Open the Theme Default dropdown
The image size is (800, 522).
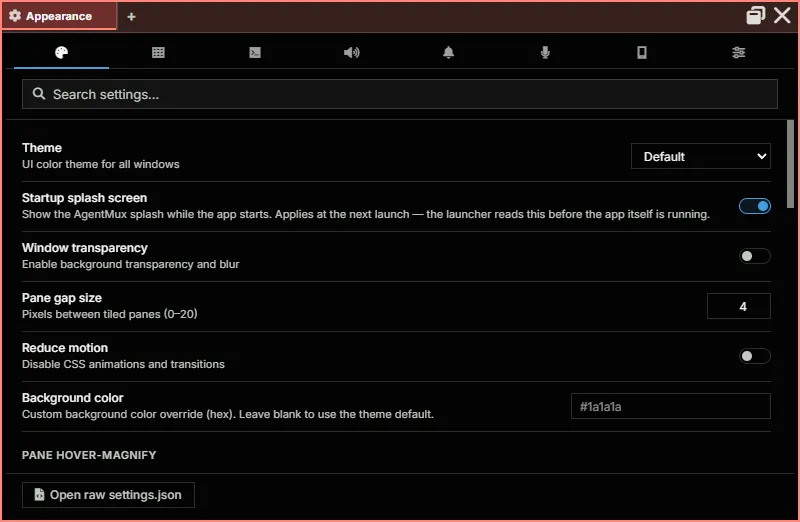point(701,156)
